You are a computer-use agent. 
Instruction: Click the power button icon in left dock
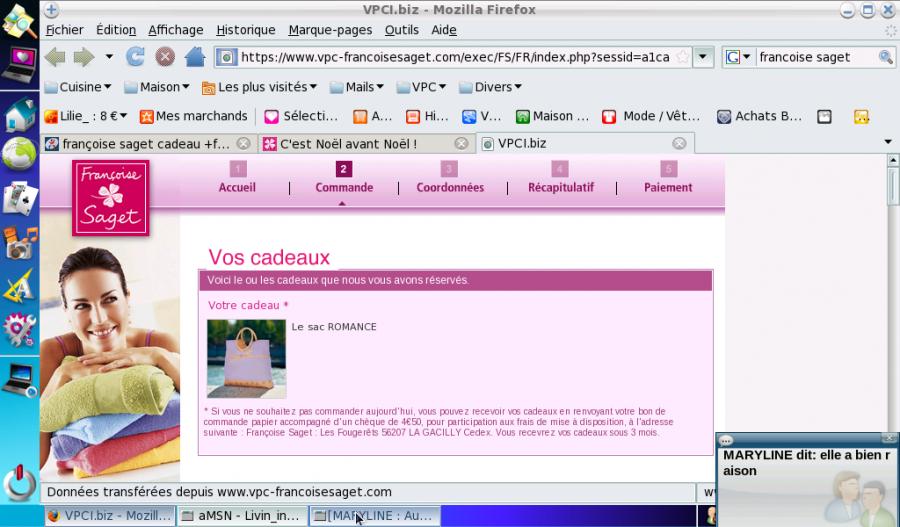19,484
